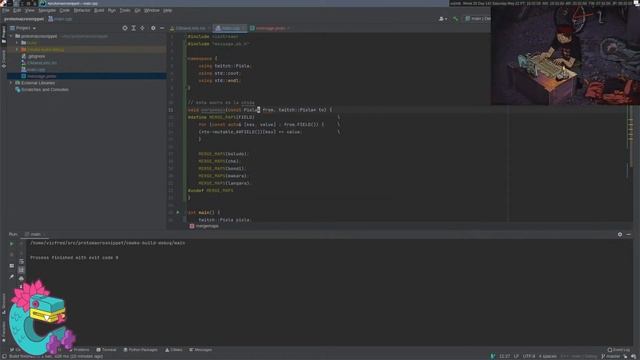Switch to the CMakeLists.txt editor tab
Viewport: 640px width, 360px height.
(189, 28)
